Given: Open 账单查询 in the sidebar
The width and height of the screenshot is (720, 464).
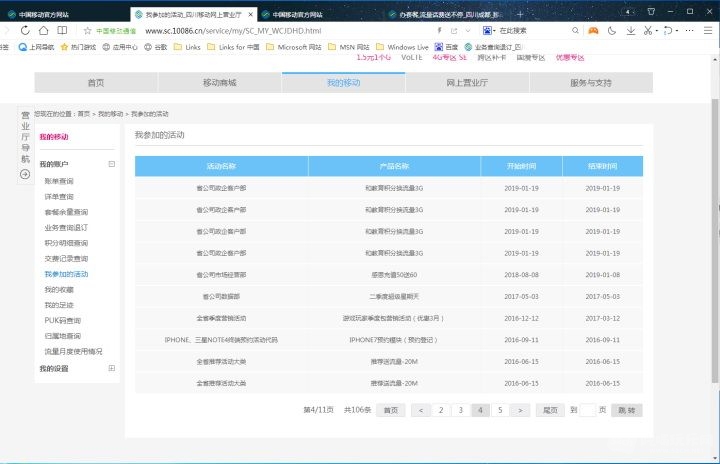Looking at the screenshot, I should point(59,181).
